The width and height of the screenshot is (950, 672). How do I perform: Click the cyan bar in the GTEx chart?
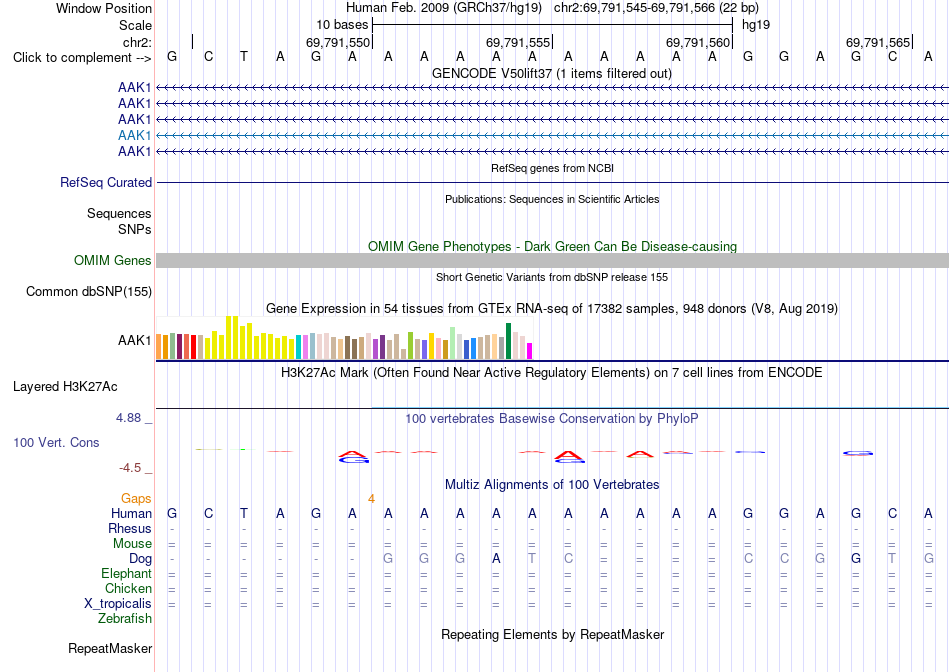pos(299,348)
